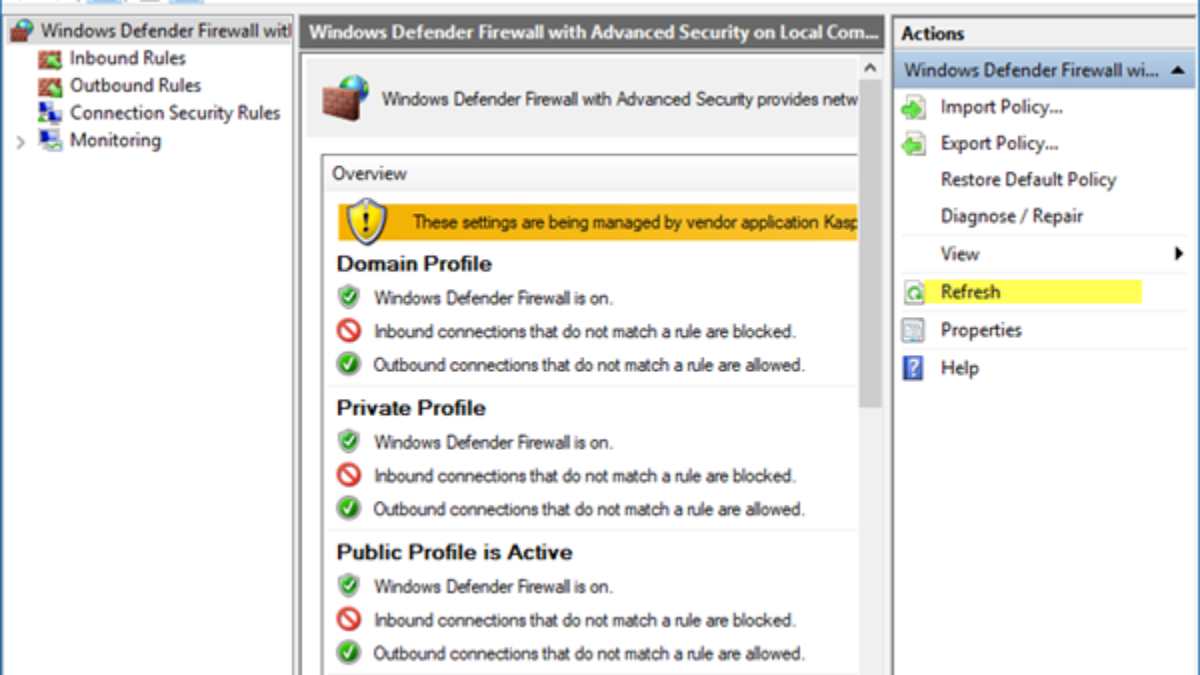Click the Refresh action icon
This screenshot has width=1200, height=675.
click(x=913, y=293)
